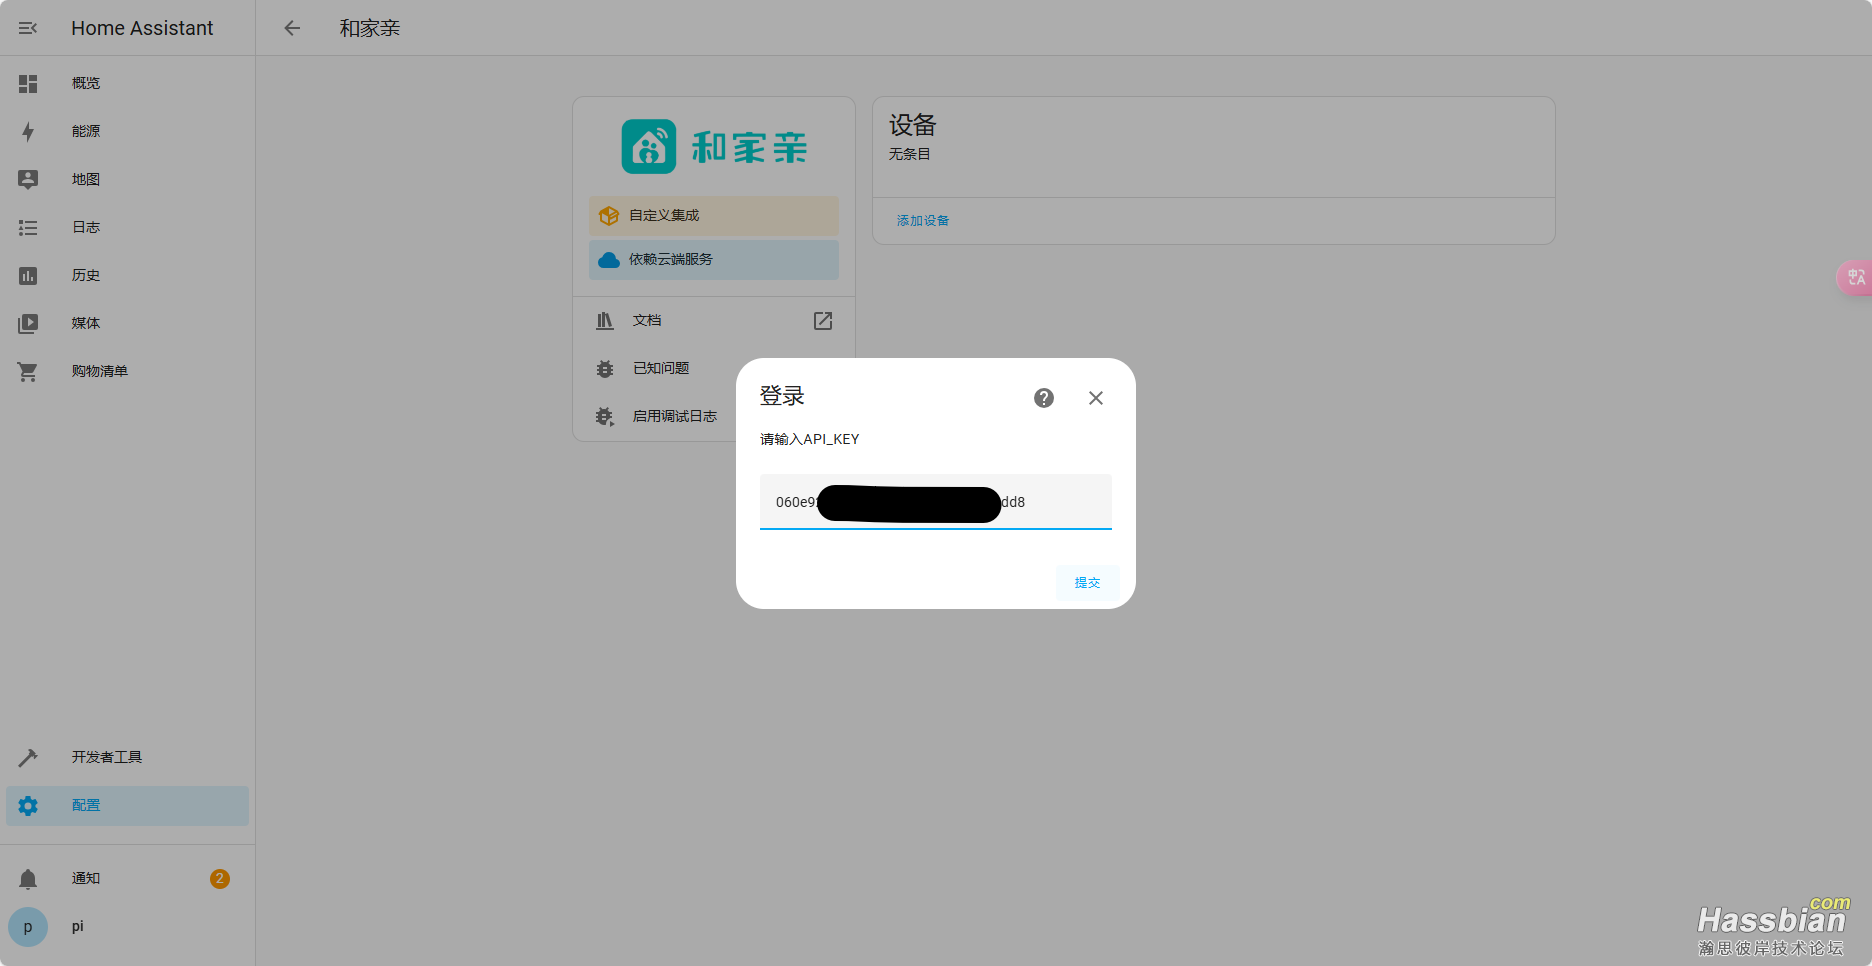The height and width of the screenshot is (966, 1872).
Task: Click the 设备 devices heading
Action: coord(913,125)
